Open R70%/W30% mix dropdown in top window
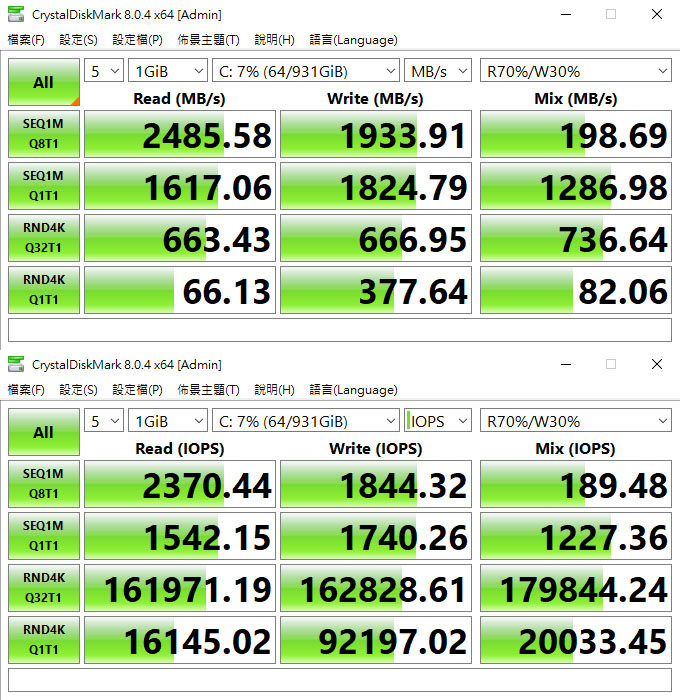Viewport: 680px width, 700px height. (576, 71)
